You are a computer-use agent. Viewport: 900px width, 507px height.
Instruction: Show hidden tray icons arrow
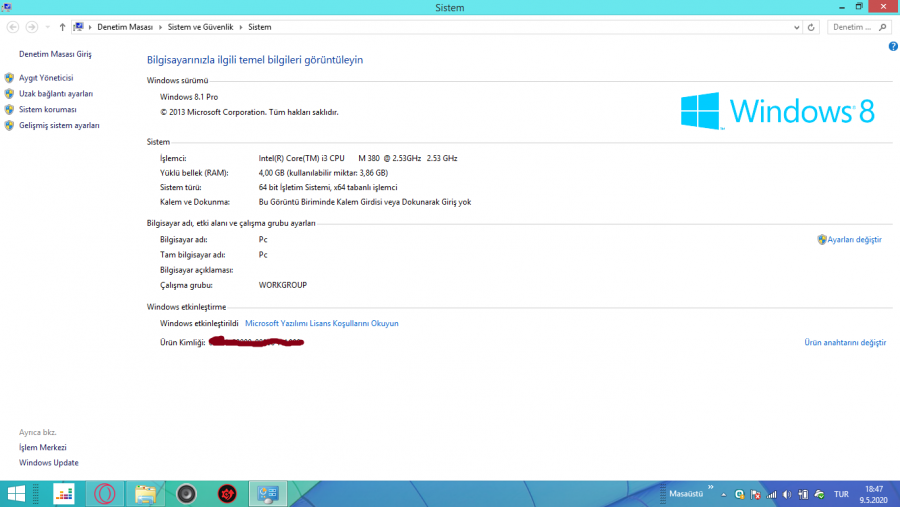click(x=724, y=494)
